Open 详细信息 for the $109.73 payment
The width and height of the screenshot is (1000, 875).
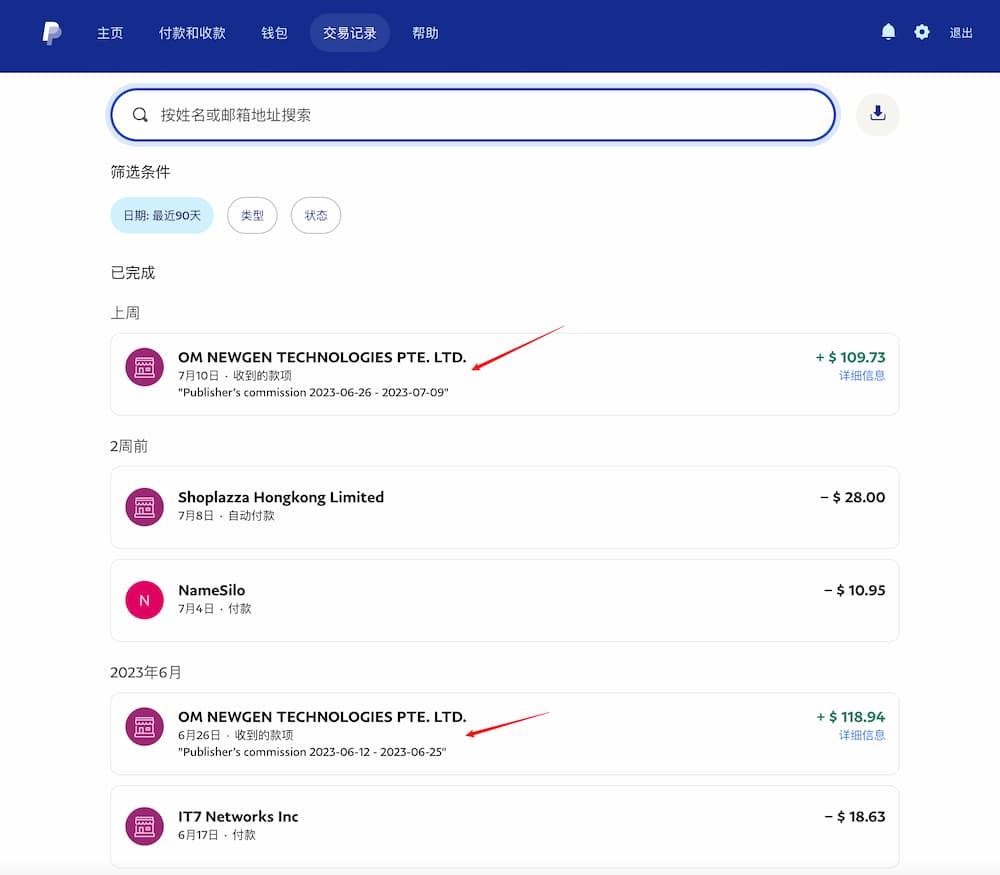click(x=862, y=376)
